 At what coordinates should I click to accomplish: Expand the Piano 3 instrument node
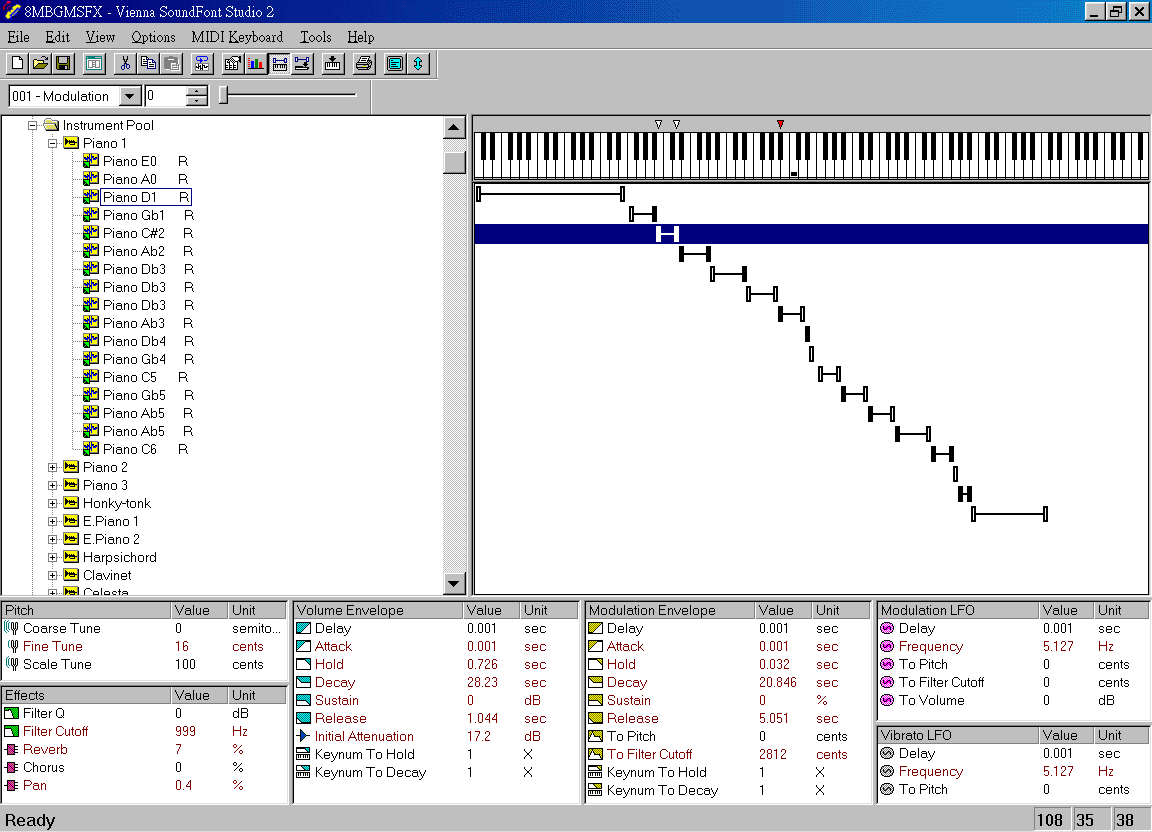[52, 485]
